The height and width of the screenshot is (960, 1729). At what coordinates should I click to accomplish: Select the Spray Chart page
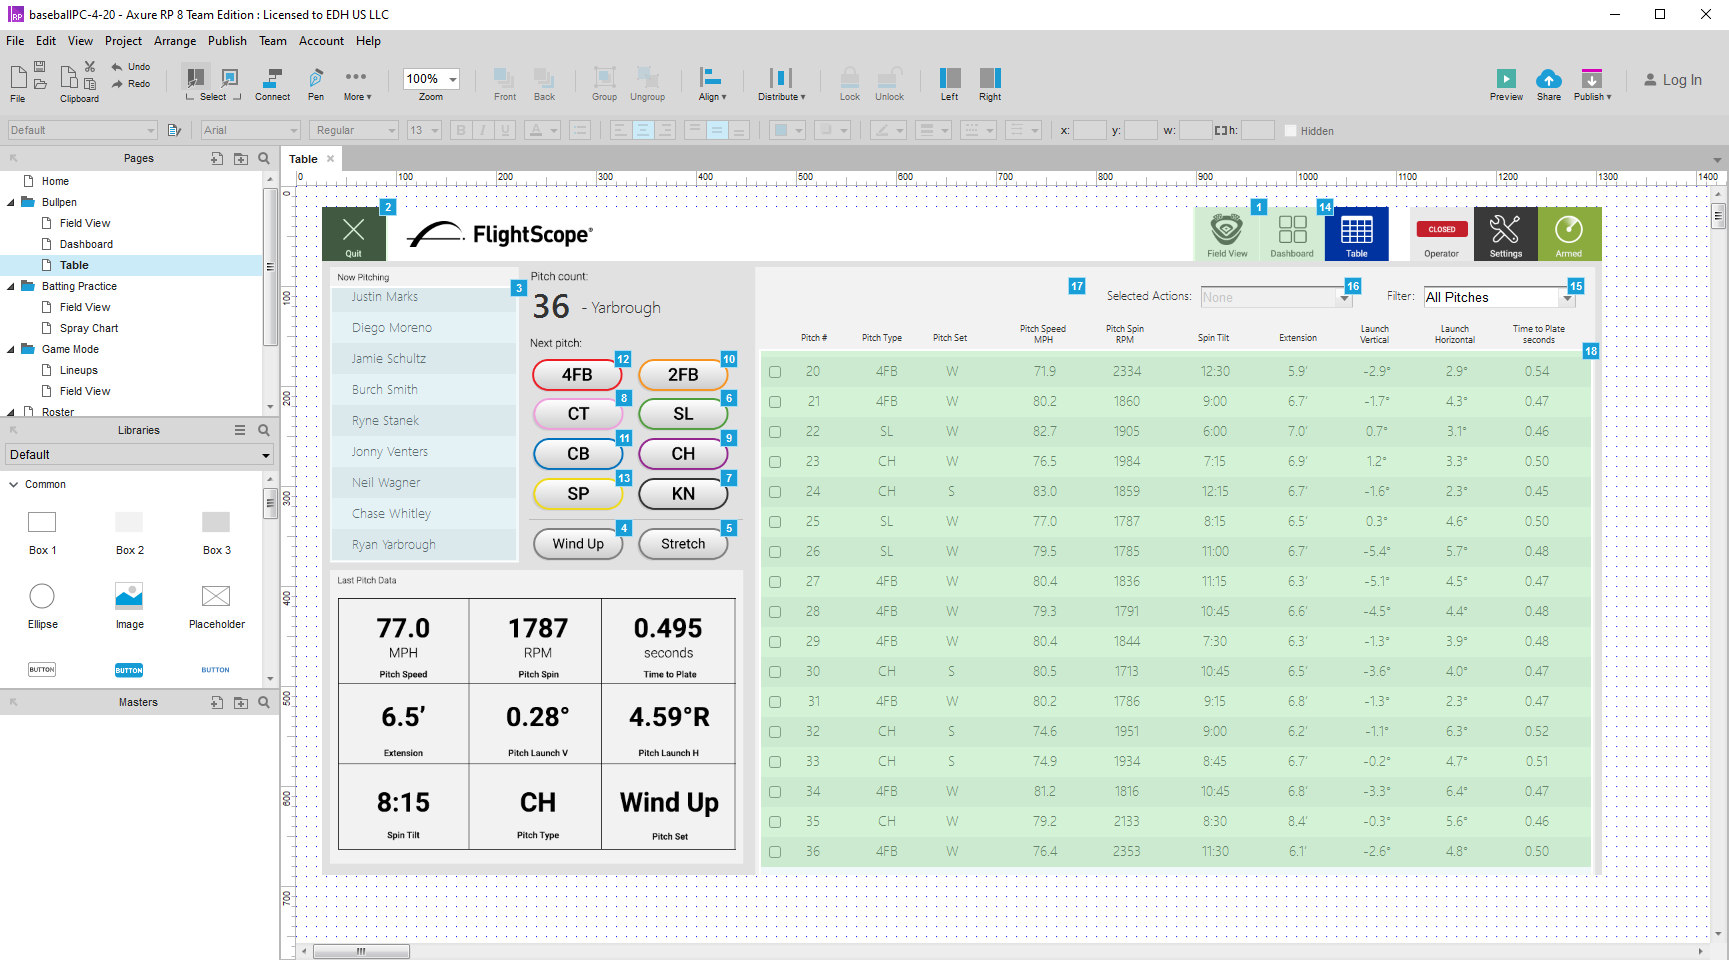(89, 328)
